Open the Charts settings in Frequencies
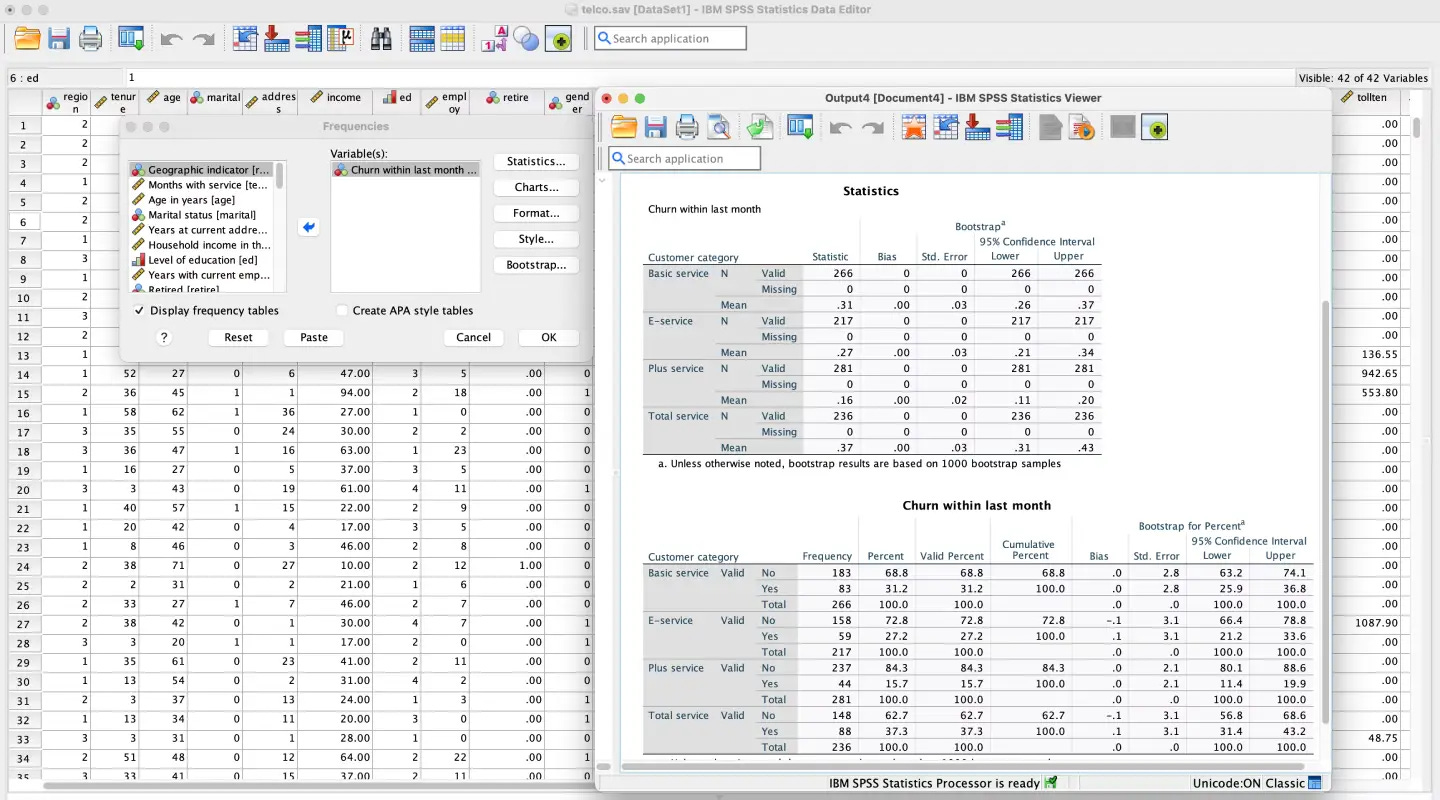1440x800 pixels. (x=535, y=187)
